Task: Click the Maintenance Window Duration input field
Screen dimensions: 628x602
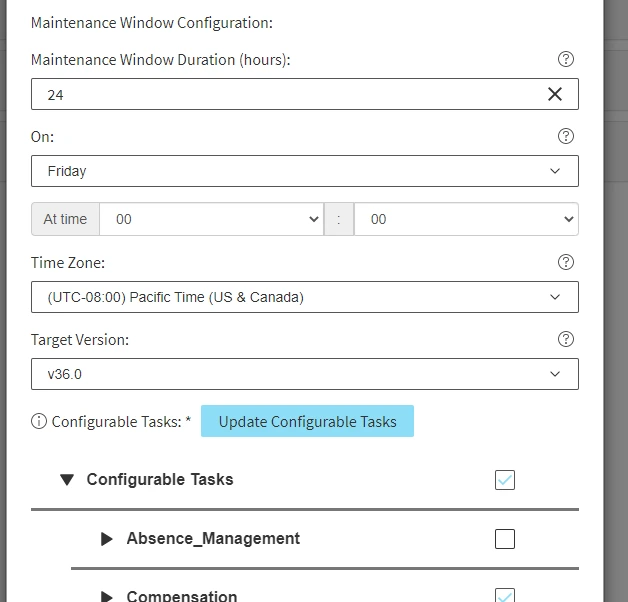Action: click(x=305, y=94)
